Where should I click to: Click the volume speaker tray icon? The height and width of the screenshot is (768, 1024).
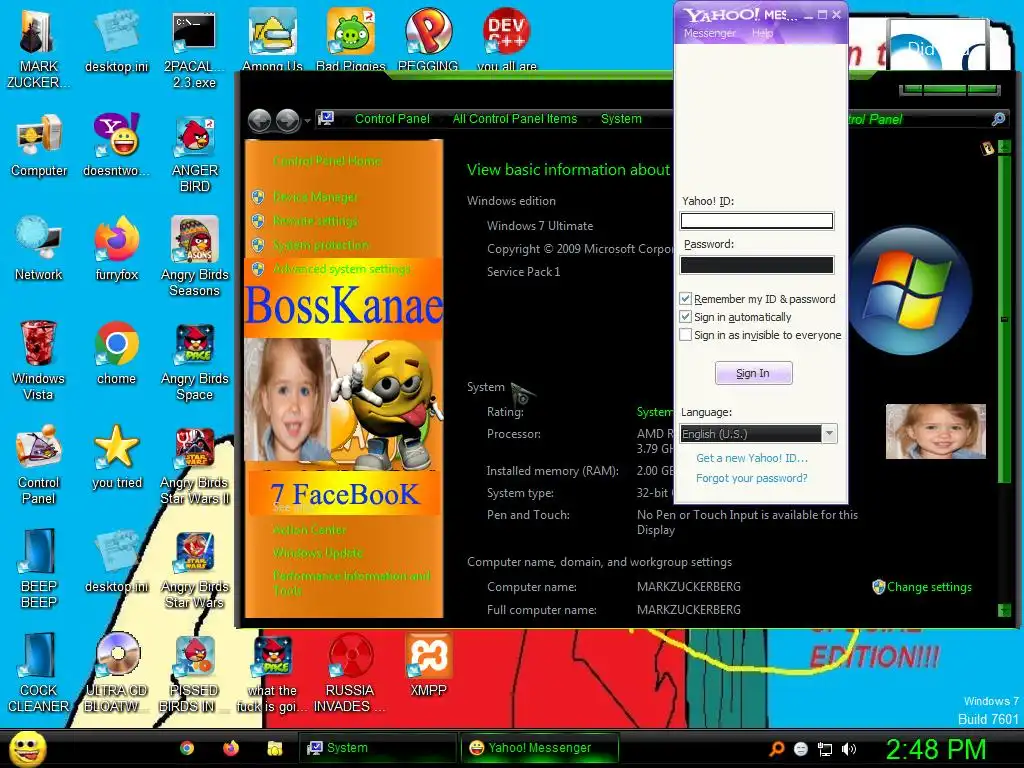pyautogui.click(x=849, y=749)
